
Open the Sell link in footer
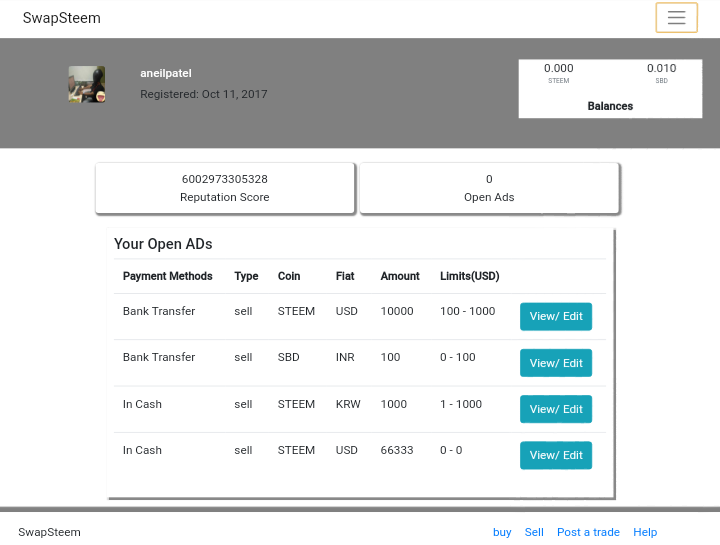point(534,532)
